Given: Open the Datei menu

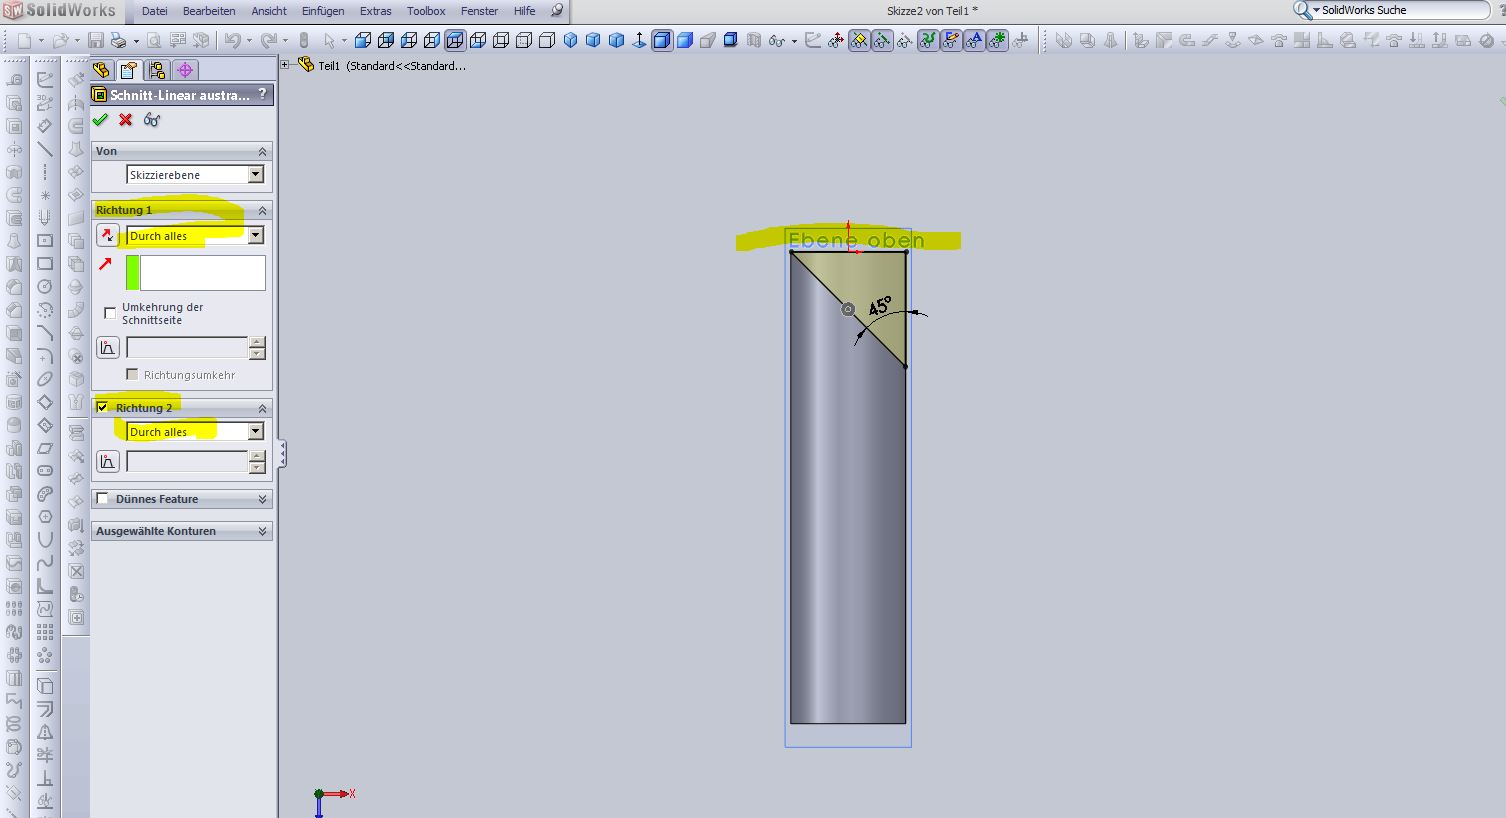Looking at the screenshot, I should pos(155,11).
